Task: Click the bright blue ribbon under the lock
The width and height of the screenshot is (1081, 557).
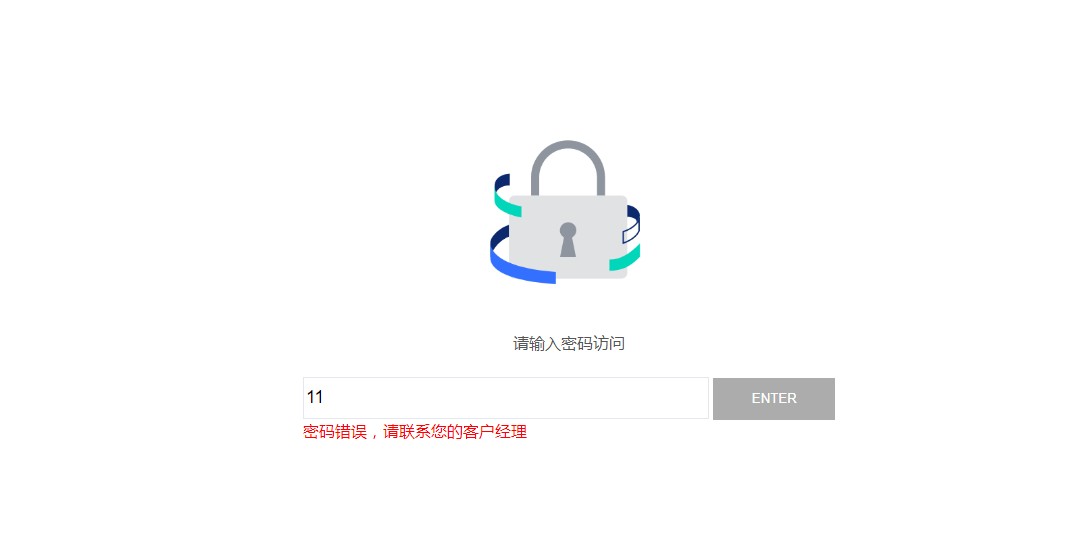Action: pyautogui.click(x=521, y=267)
